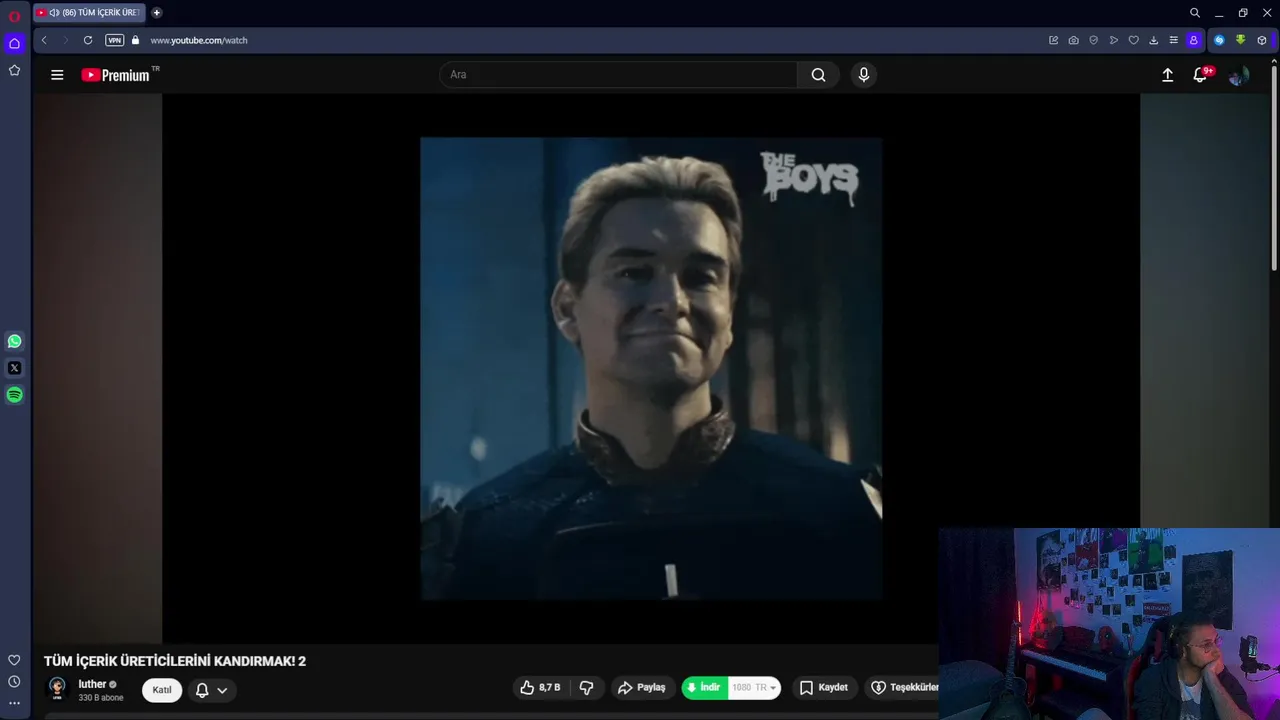Open the ad blocker shield icon

point(1093,40)
